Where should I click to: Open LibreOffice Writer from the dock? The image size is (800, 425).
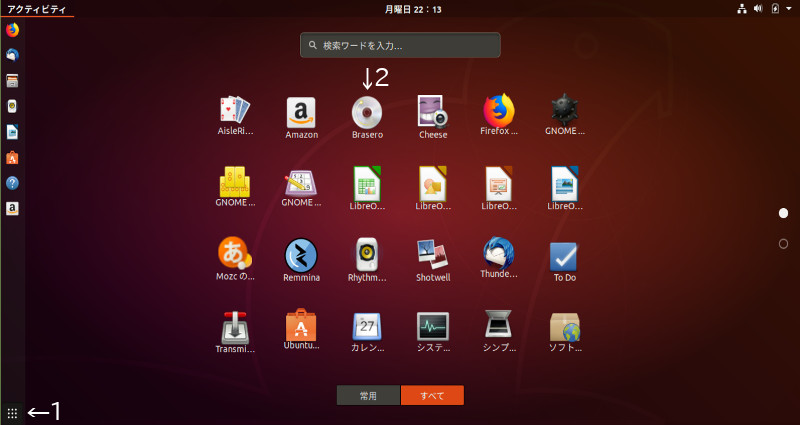pos(12,132)
